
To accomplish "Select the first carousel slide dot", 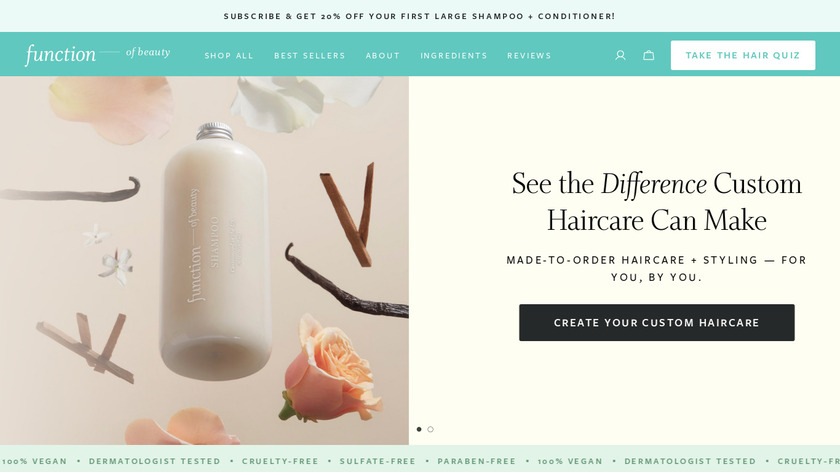I will click(419, 429).
